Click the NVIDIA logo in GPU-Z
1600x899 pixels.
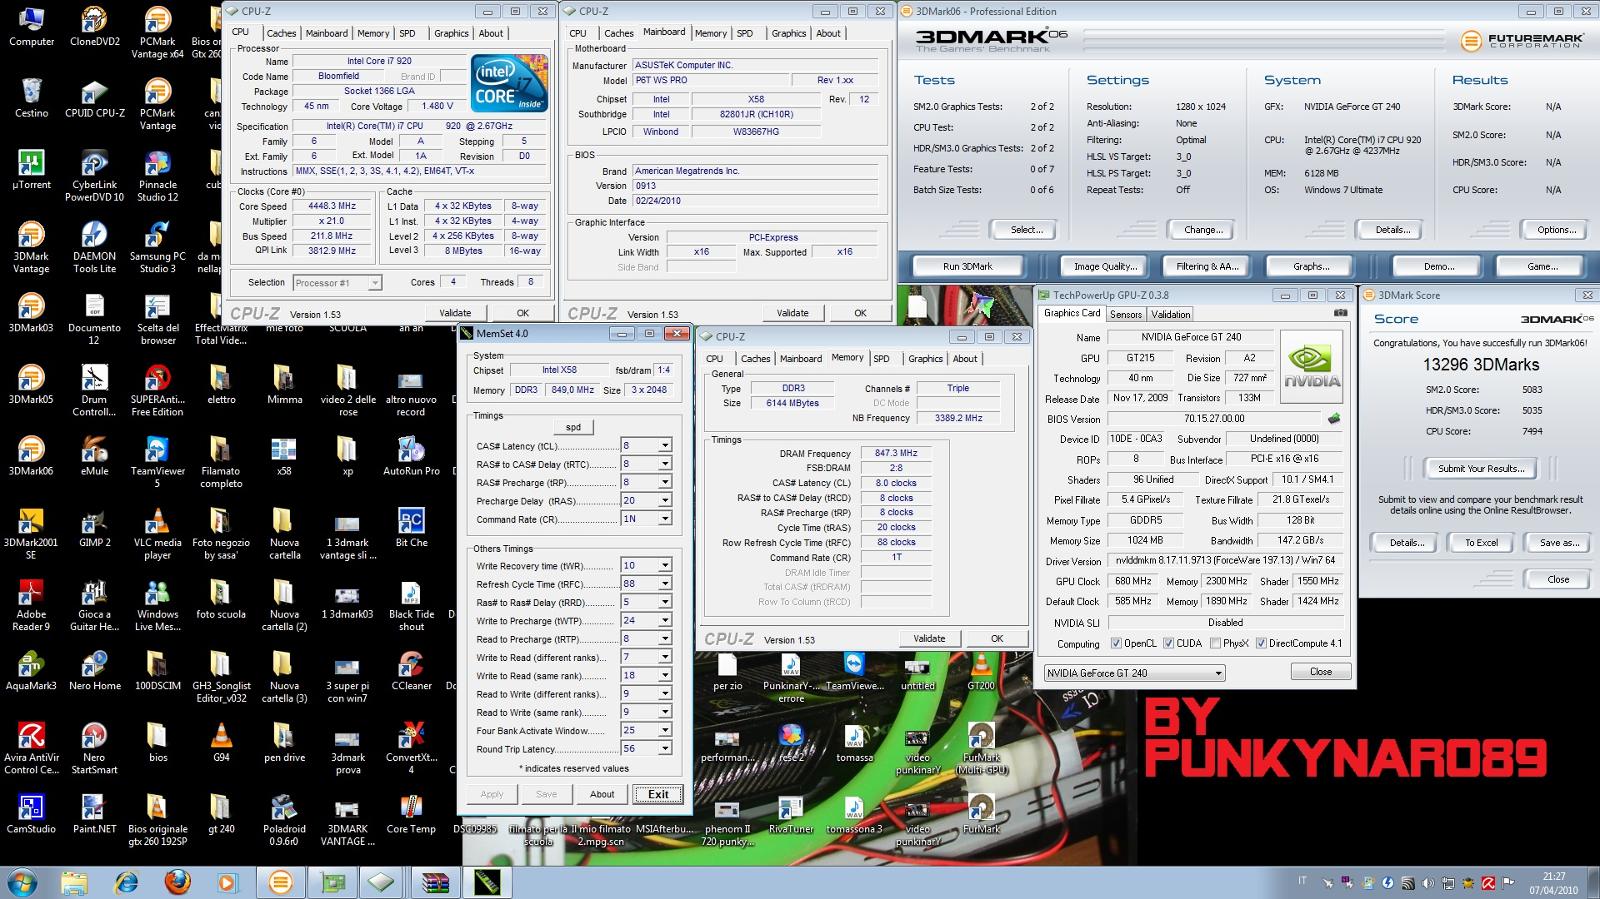coord(1313,365)
